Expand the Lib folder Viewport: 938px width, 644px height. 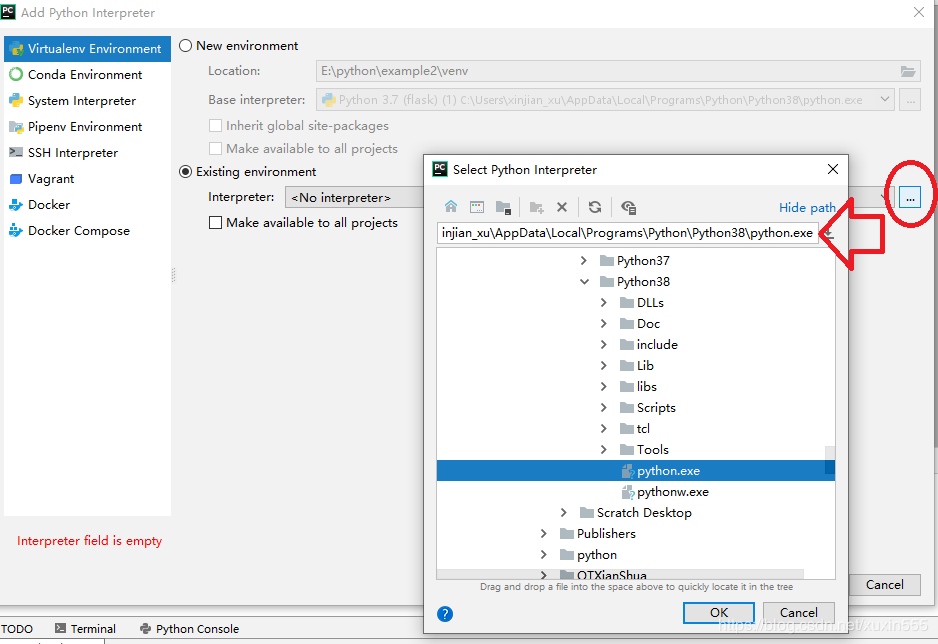[x=604, y=365]
